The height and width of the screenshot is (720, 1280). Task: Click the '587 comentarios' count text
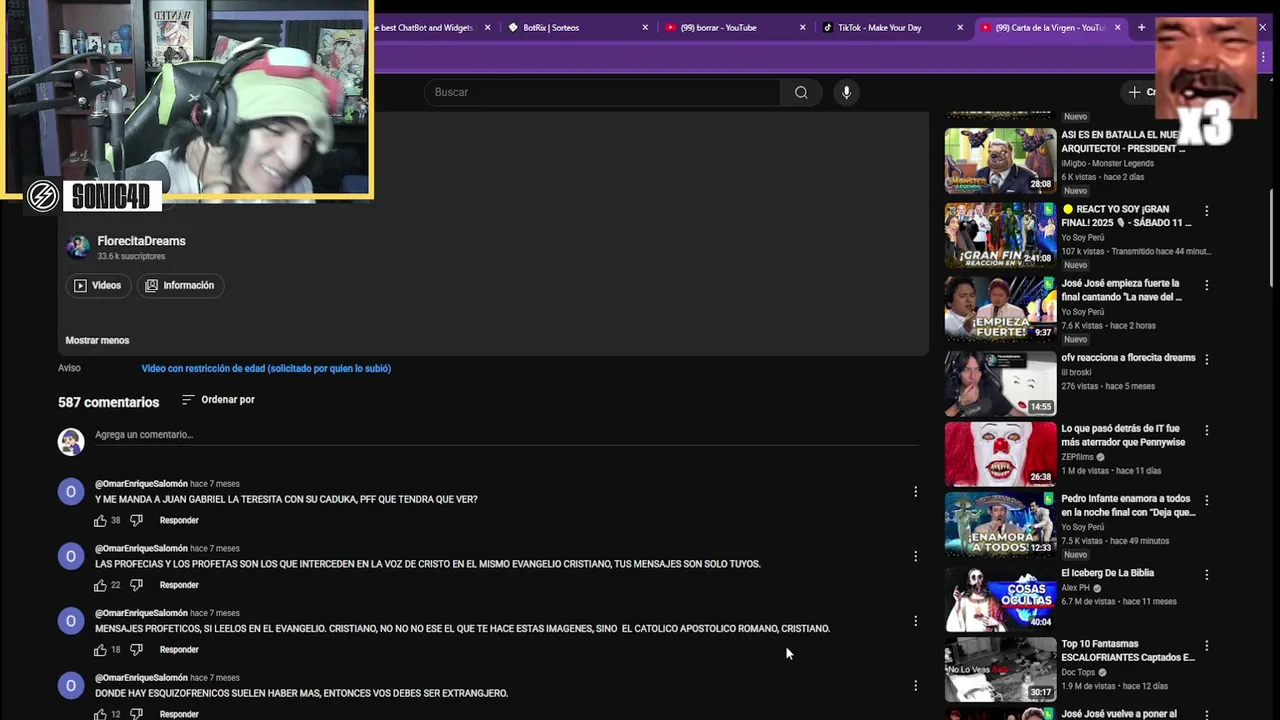coord(108,402)
